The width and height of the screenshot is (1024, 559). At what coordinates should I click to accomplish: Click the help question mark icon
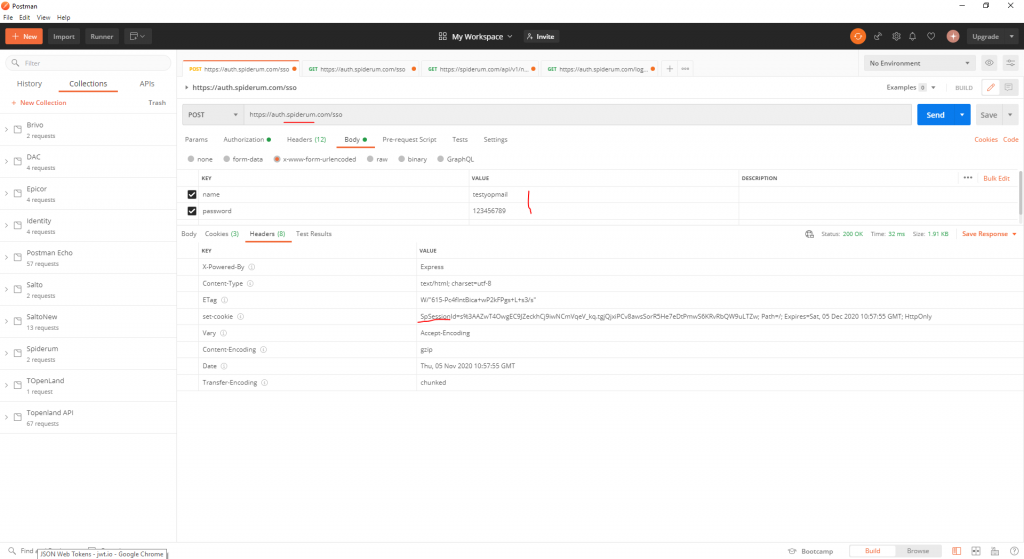(x=1014, y=551)
